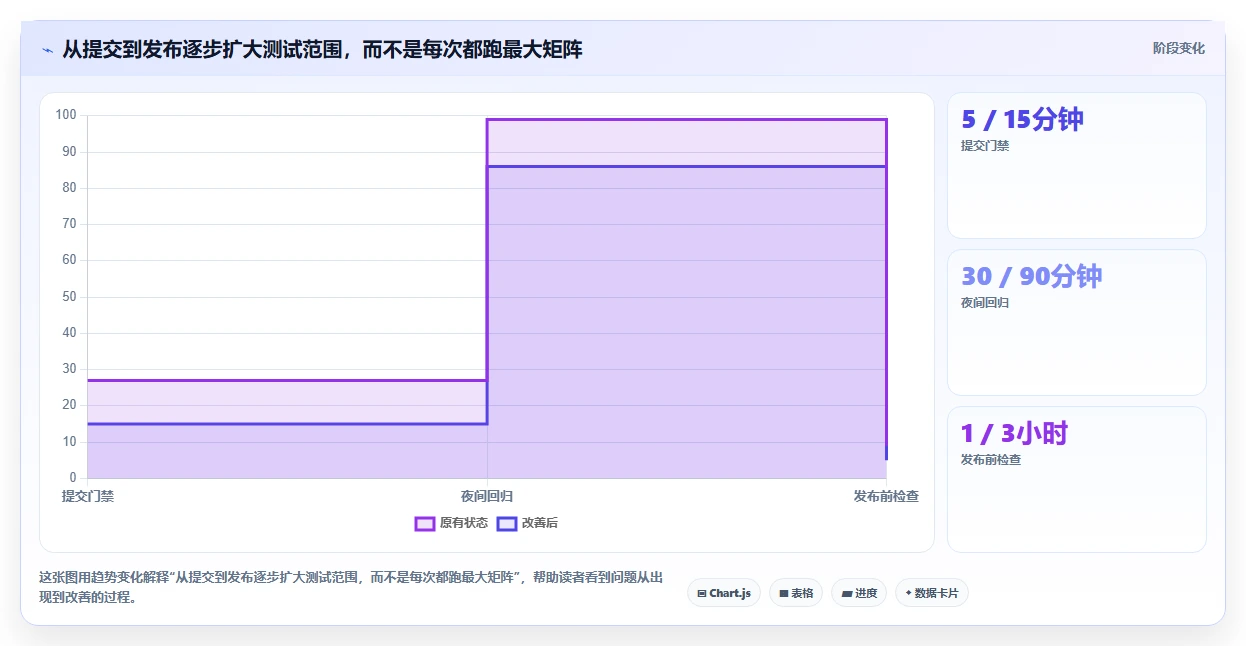The image size is (1246, 646).
Task: Click the trend icon beside the title
Action: coord(47,50)
